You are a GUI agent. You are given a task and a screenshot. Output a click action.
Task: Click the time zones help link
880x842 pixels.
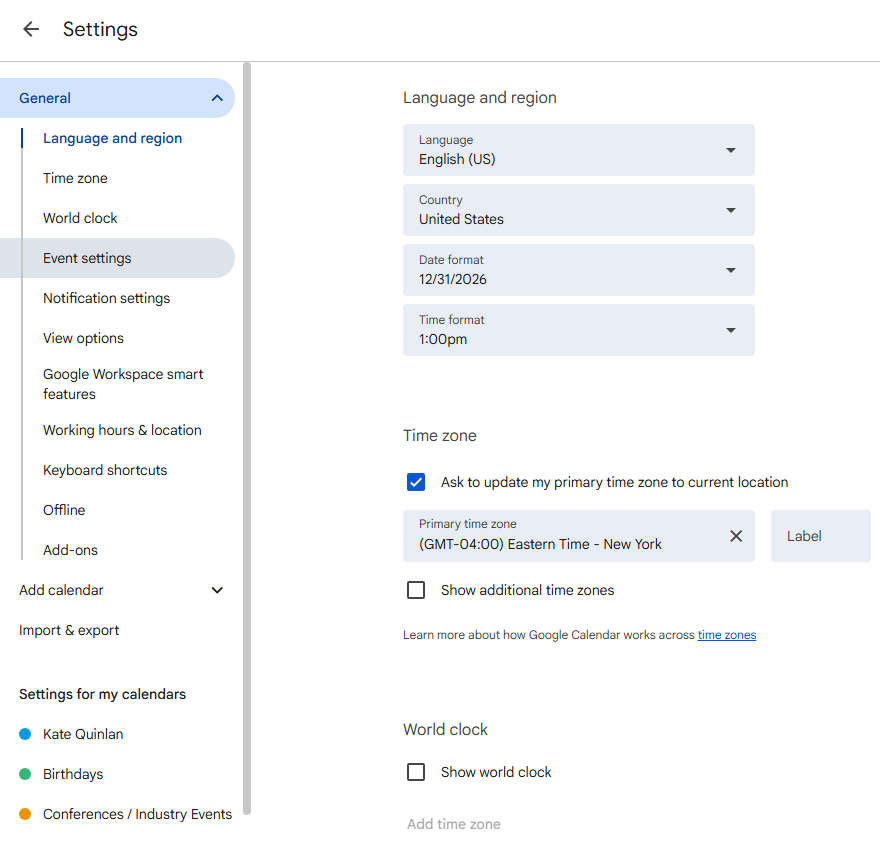[x=727, y=635]
